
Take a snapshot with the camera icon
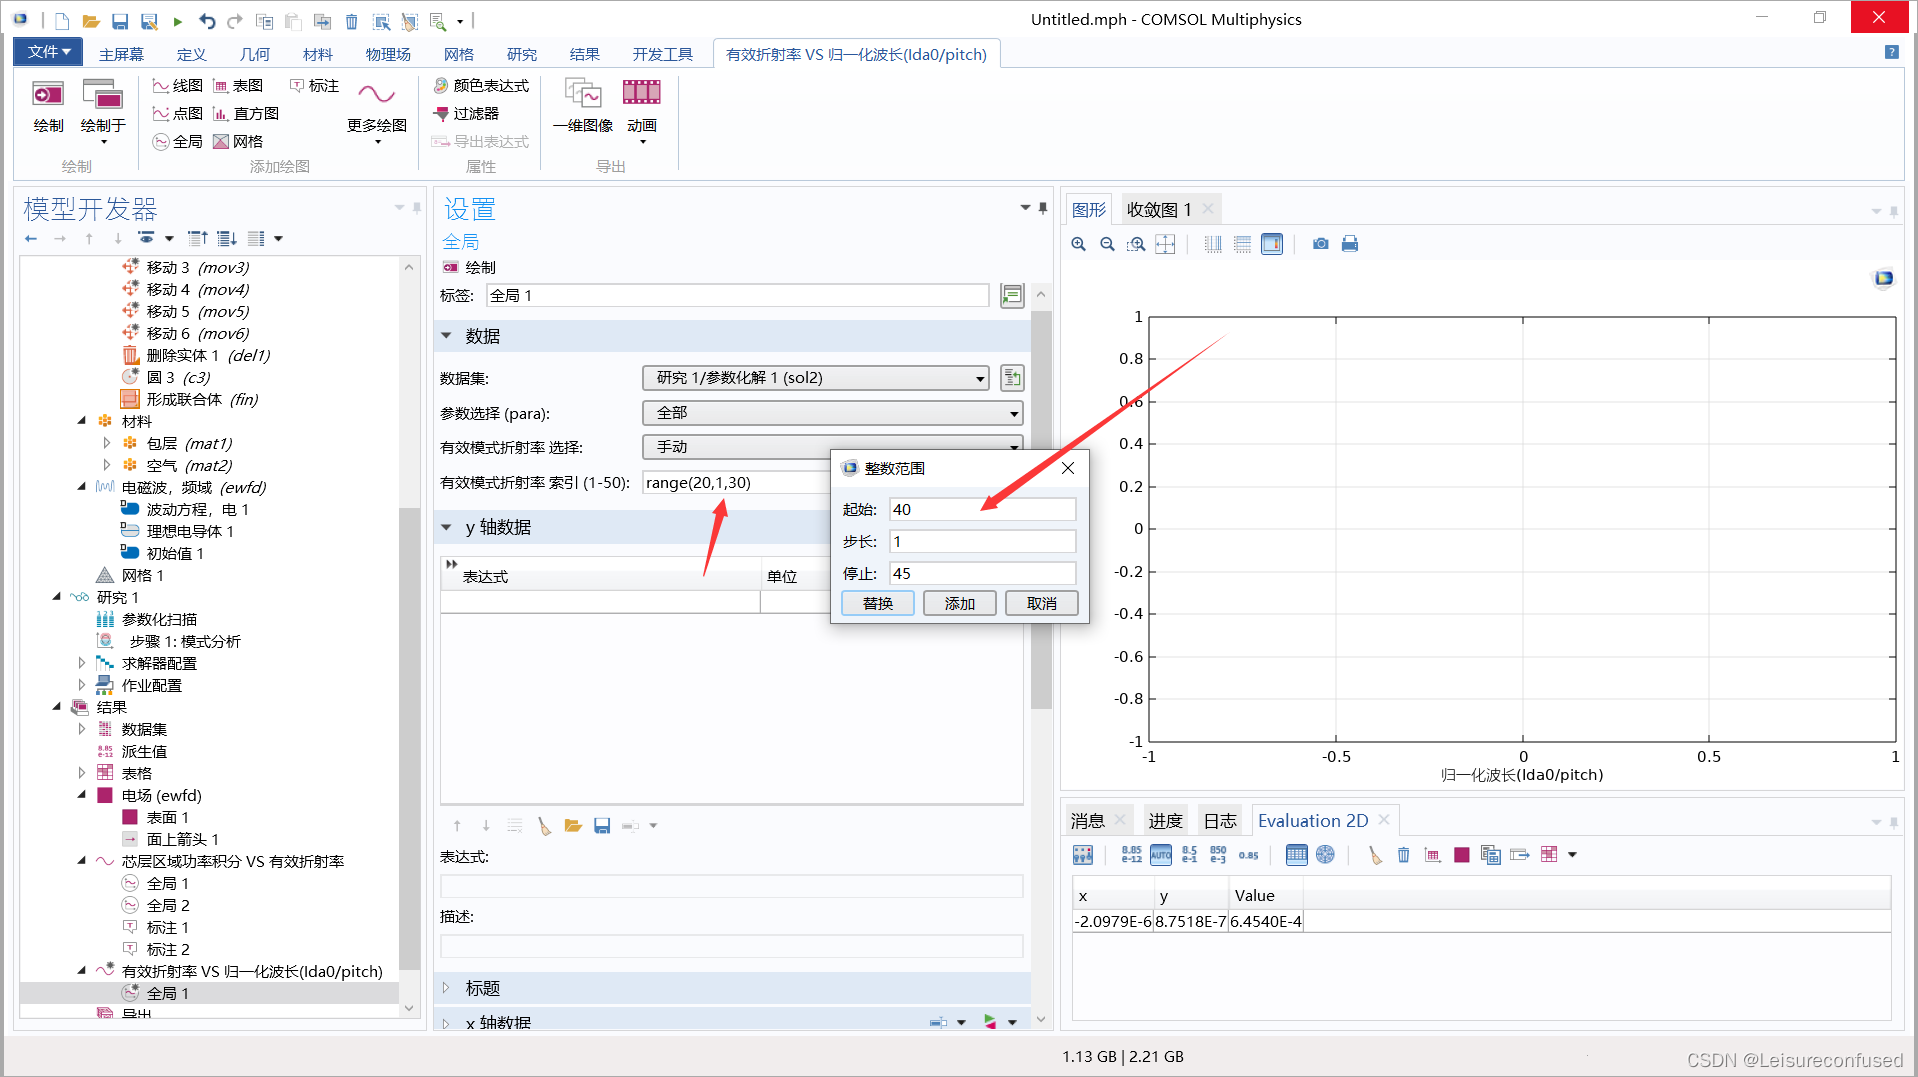(1321, 244)
